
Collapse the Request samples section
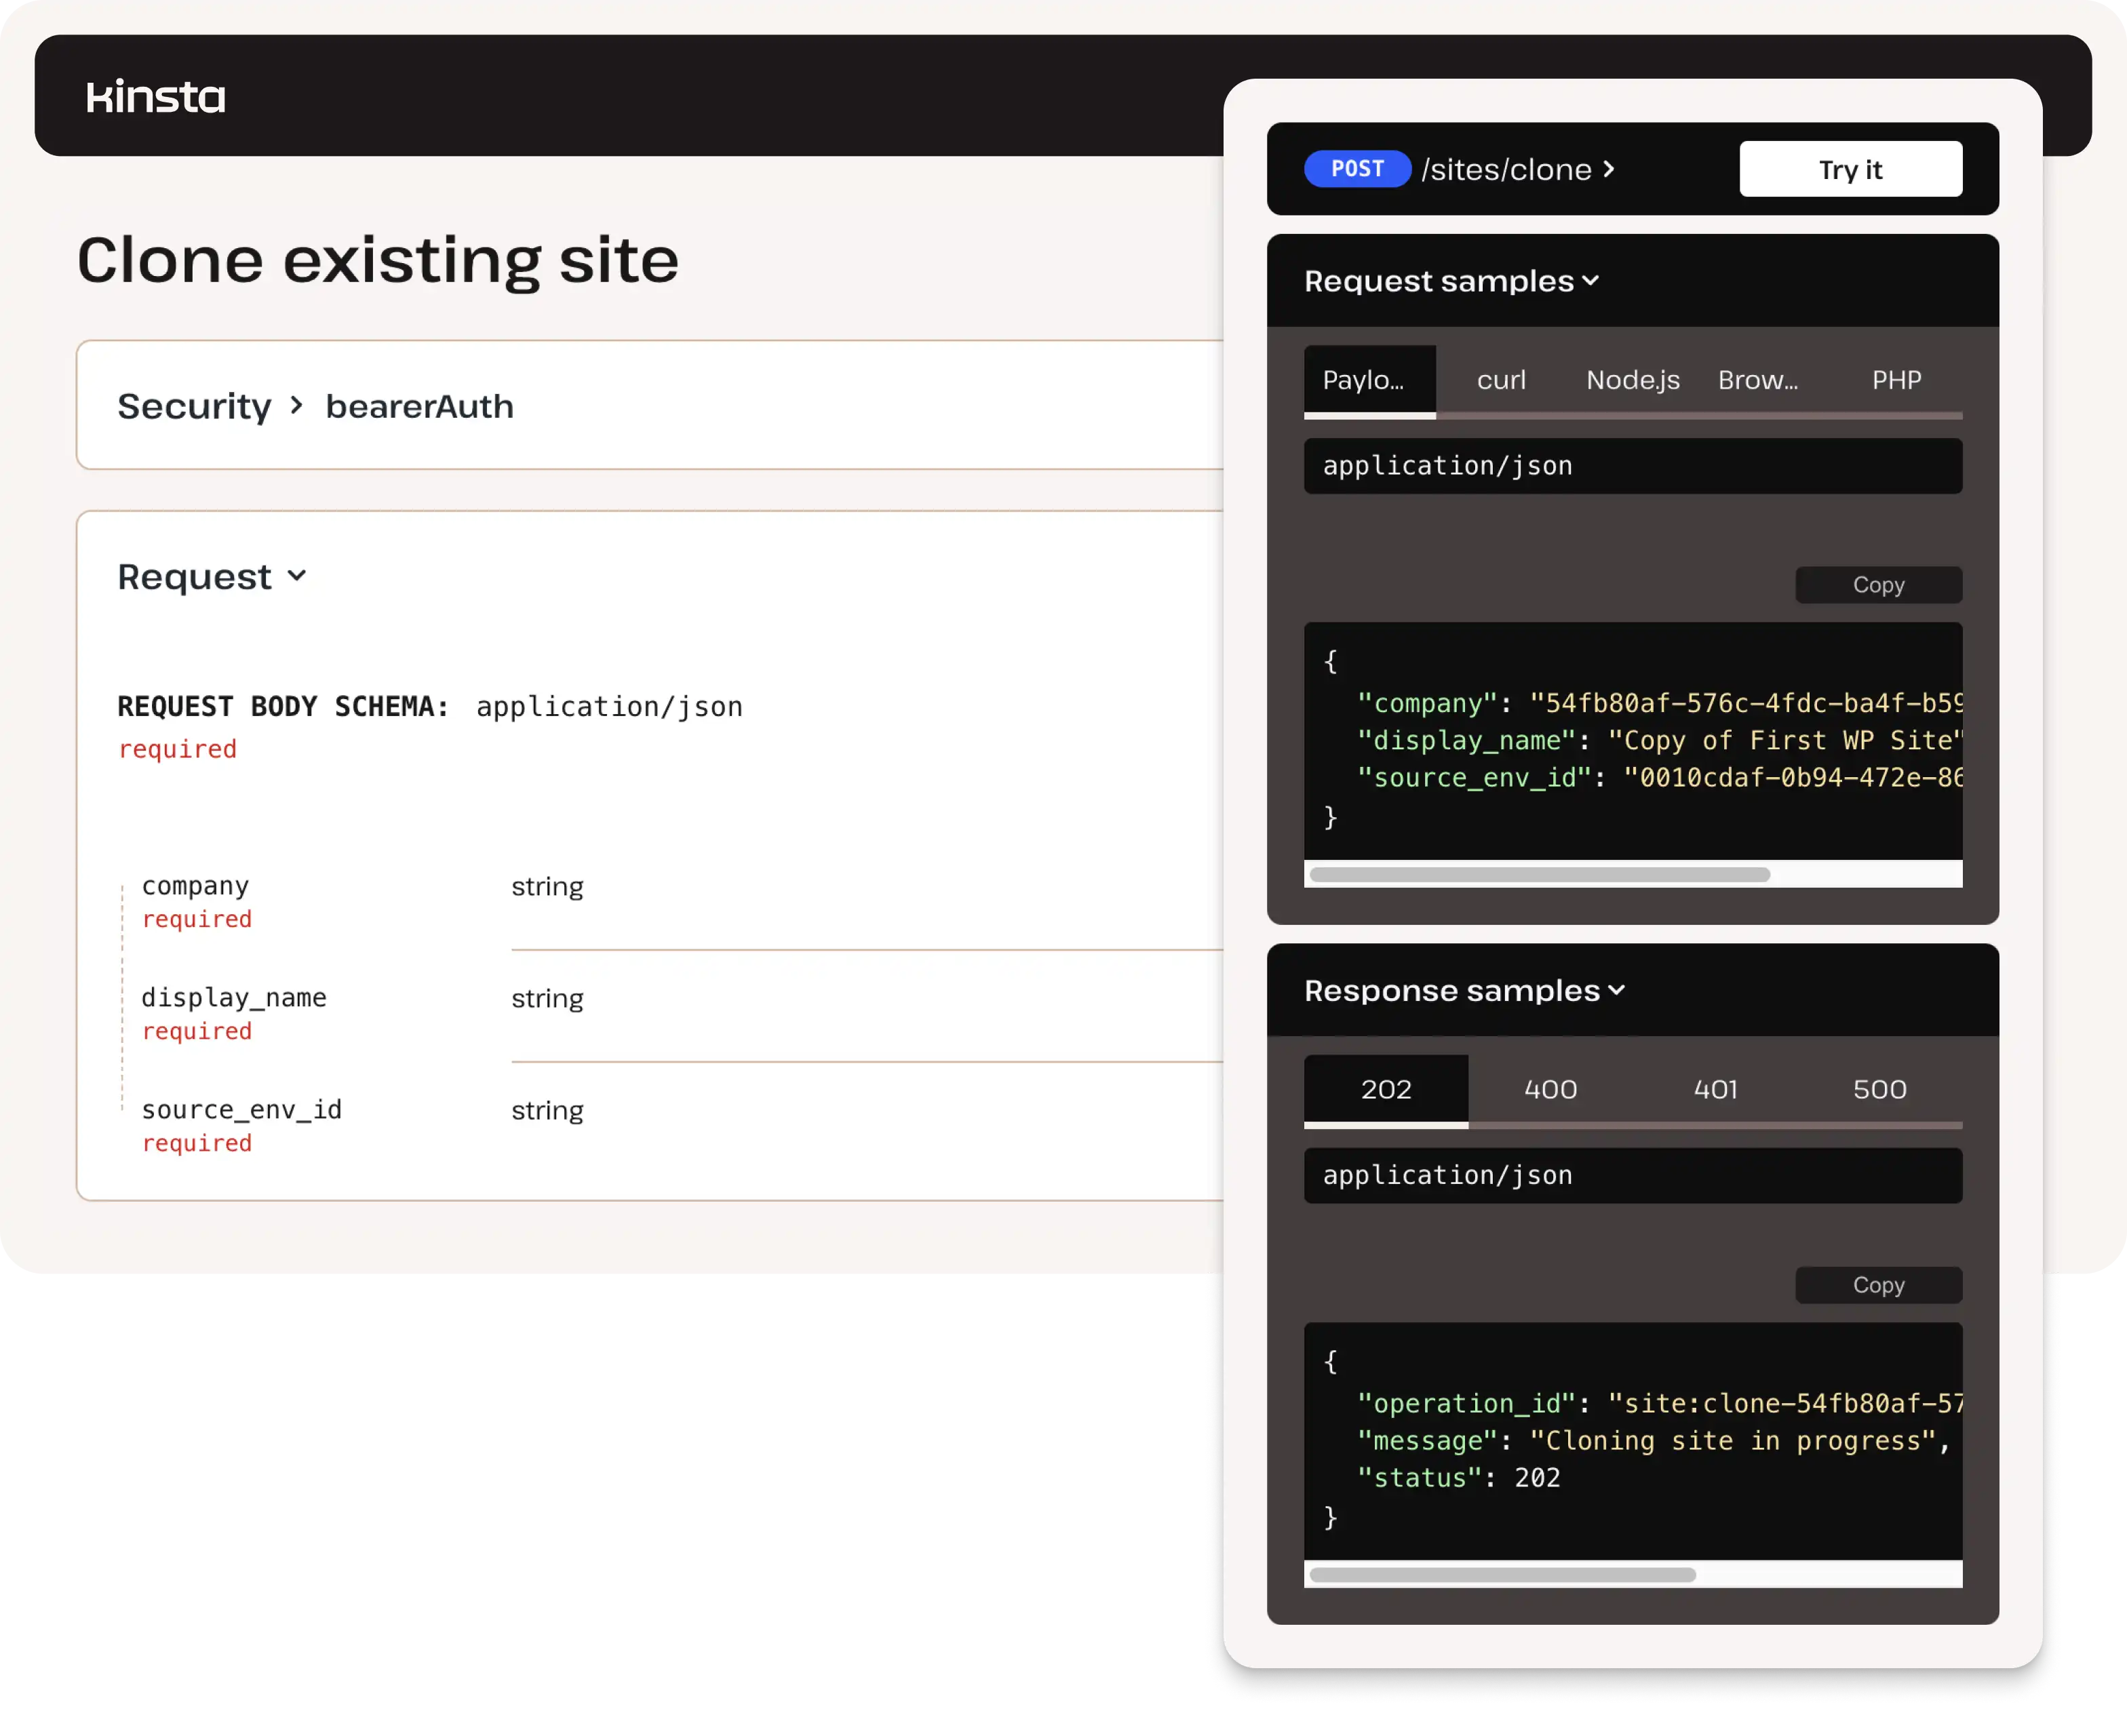click(1591, 281)
